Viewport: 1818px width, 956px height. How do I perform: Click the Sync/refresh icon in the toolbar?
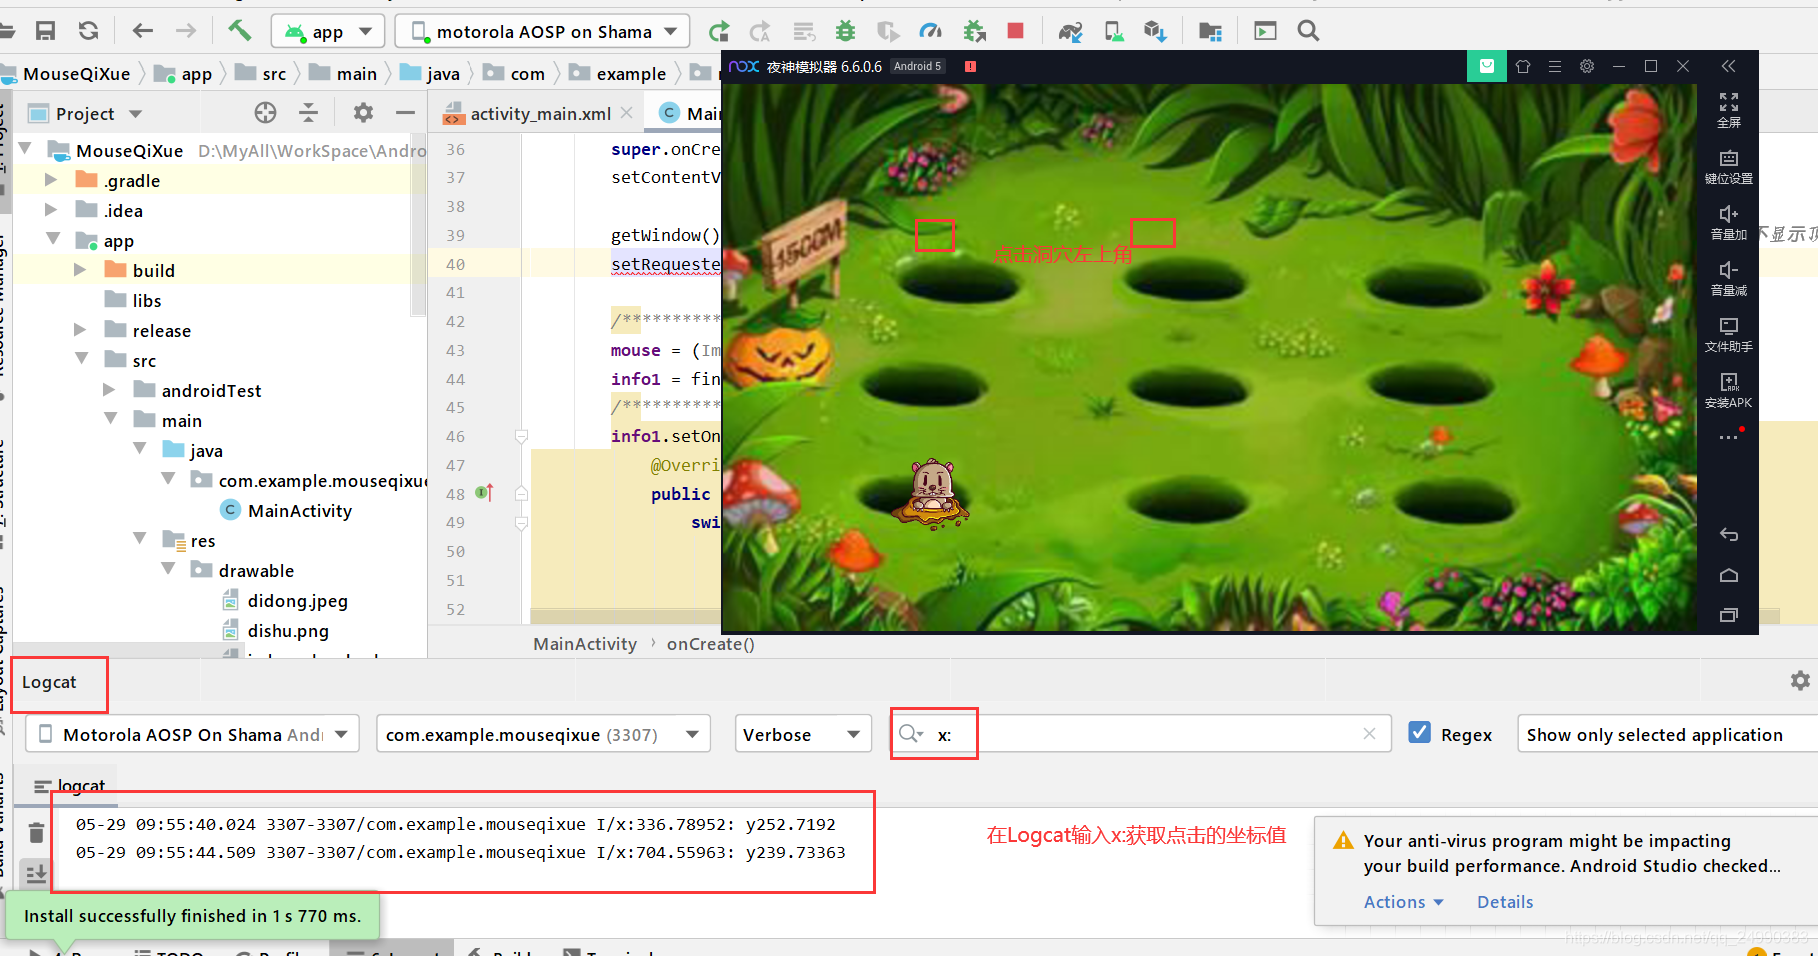89,31
